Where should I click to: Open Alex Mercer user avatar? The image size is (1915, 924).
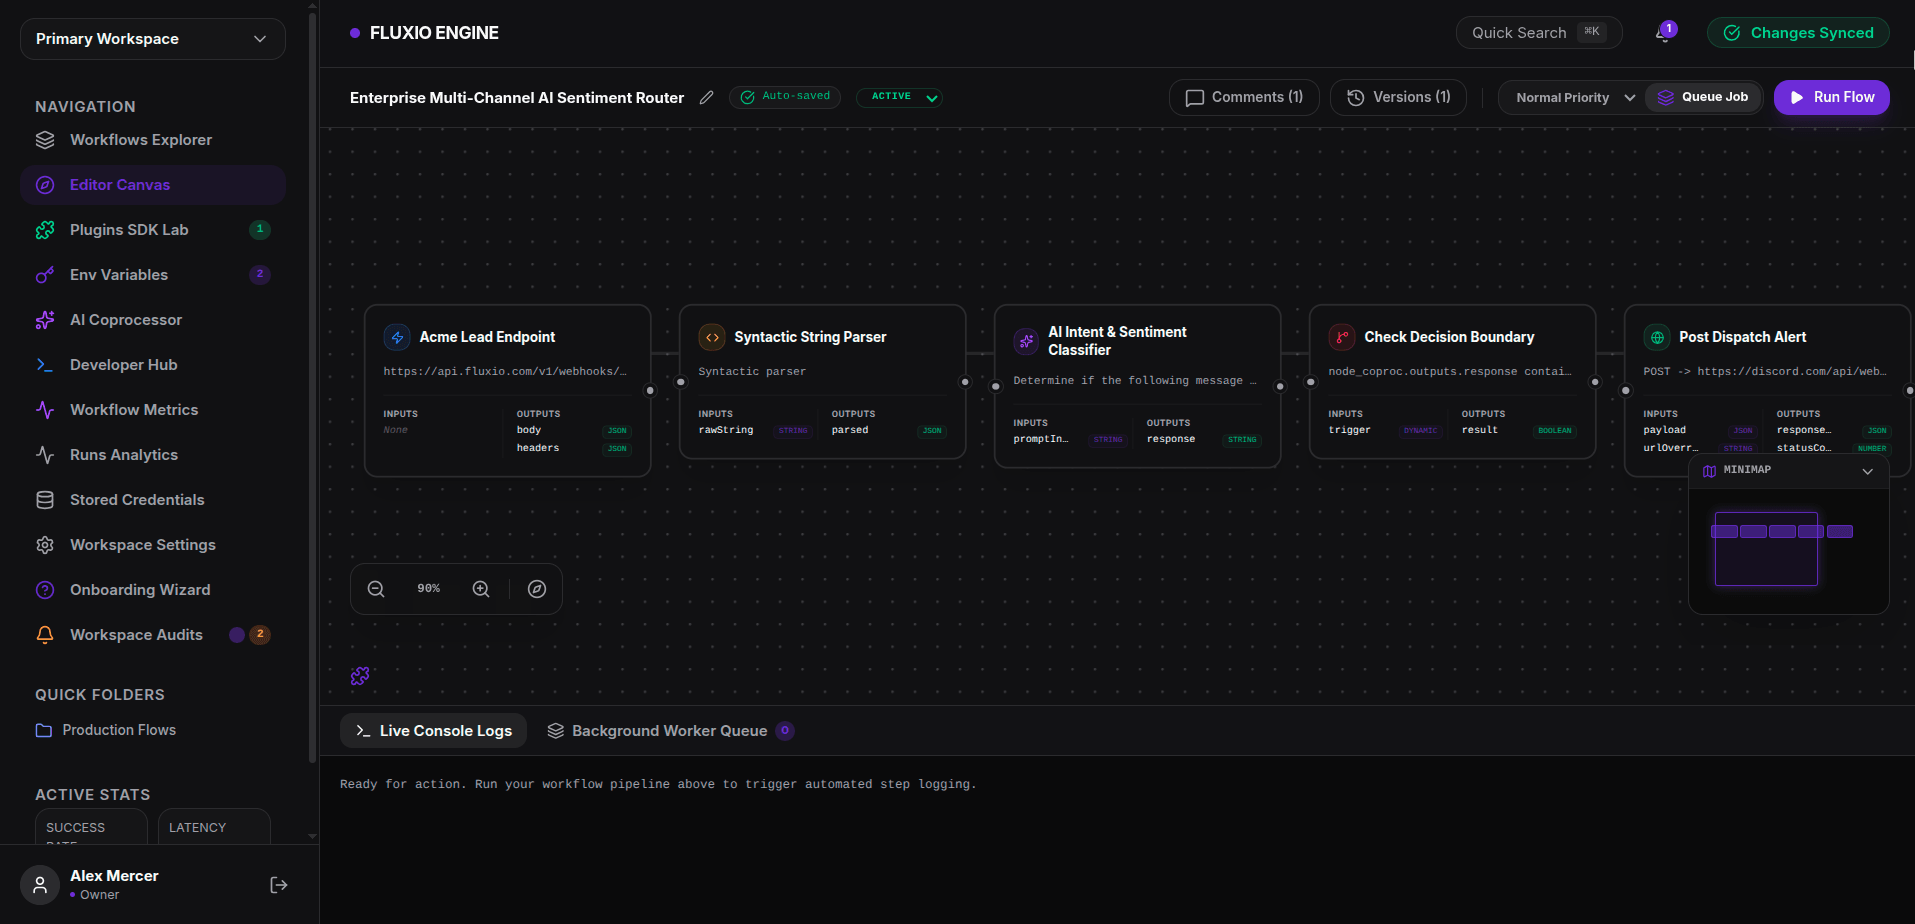click(x=40, y=885)
